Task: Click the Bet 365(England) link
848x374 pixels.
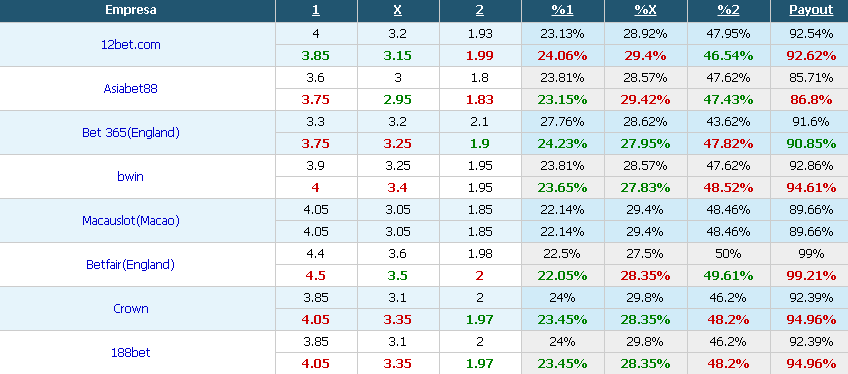Action: click(x=130, y=132)
